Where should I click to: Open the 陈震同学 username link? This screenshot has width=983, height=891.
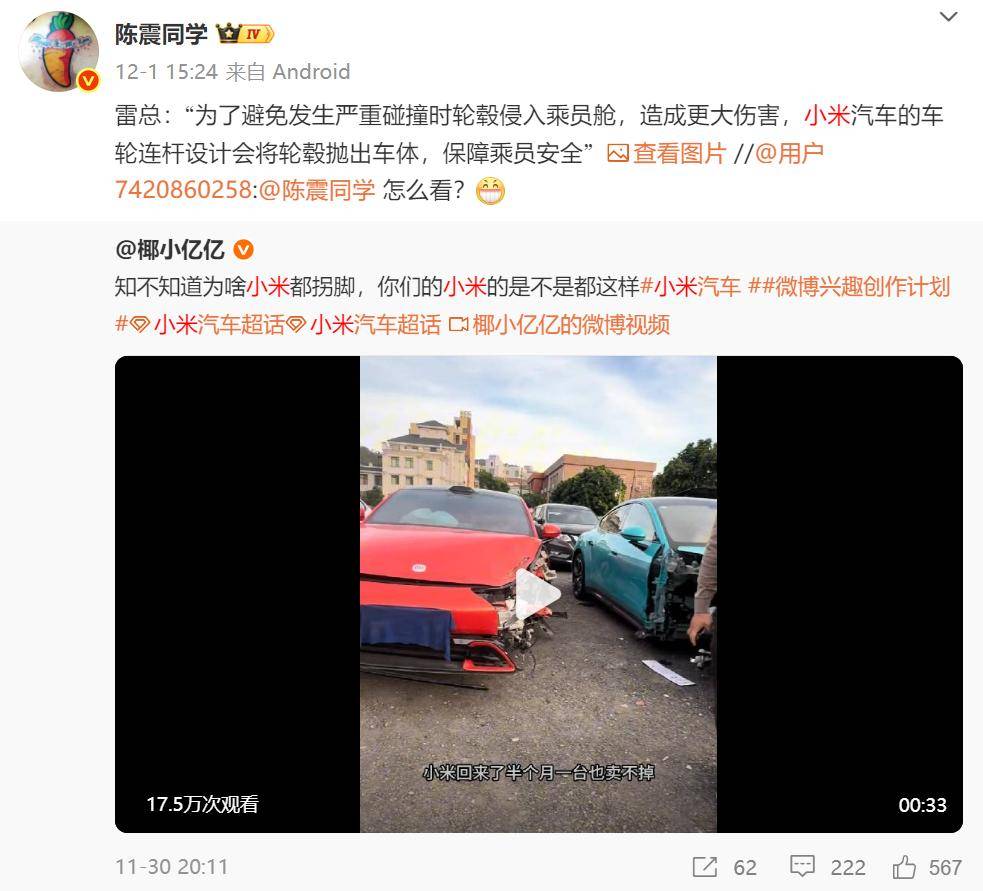click(x=161, y=34)
